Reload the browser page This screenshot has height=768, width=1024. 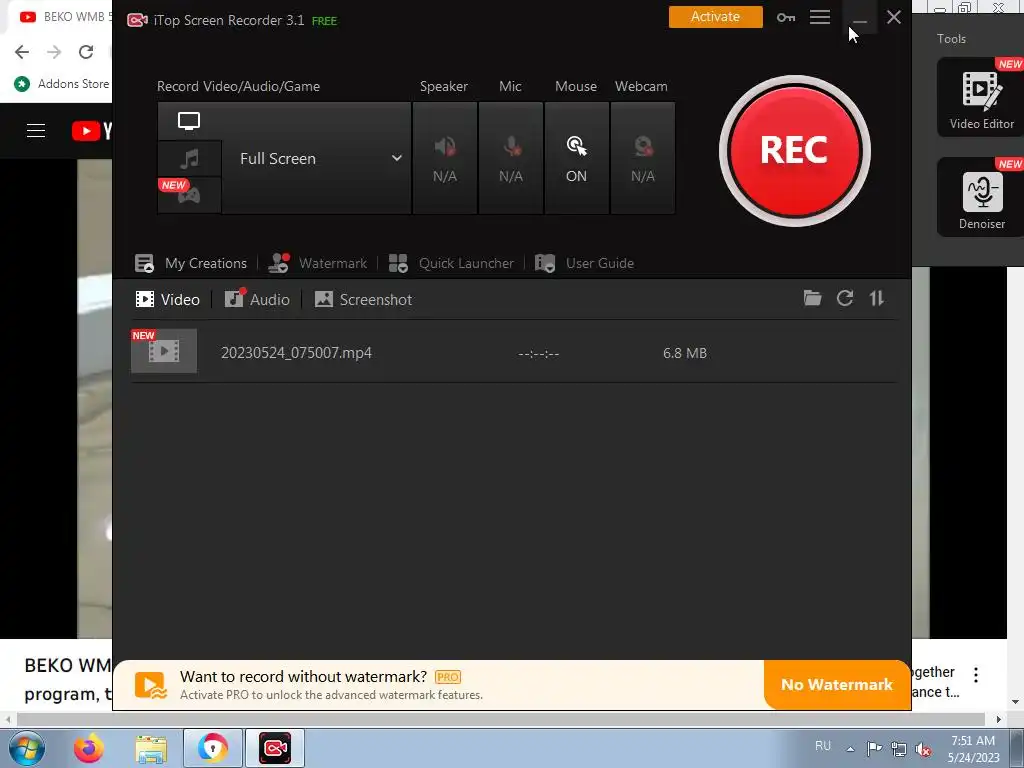click(86, 52)
